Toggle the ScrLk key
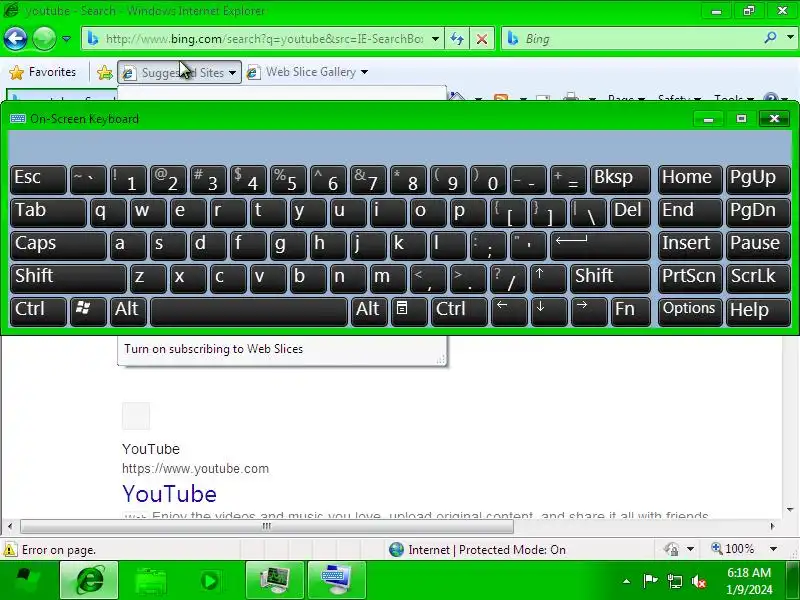 [x=758, y=279]
